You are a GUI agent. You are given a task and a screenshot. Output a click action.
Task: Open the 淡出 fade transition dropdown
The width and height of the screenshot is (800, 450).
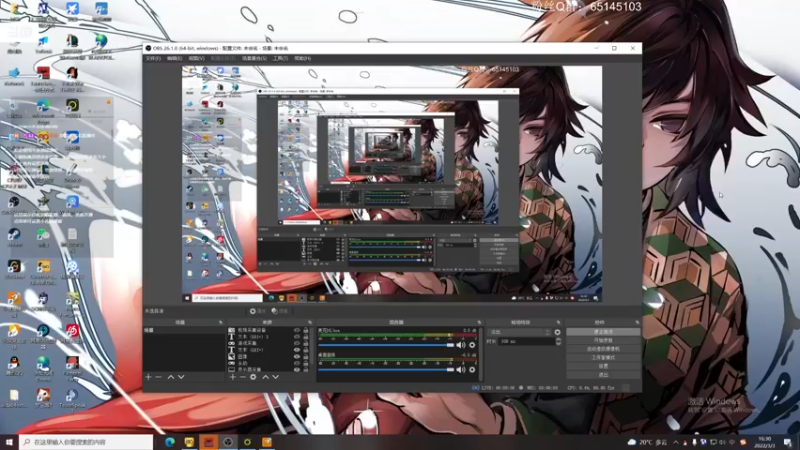coord(519,332)
